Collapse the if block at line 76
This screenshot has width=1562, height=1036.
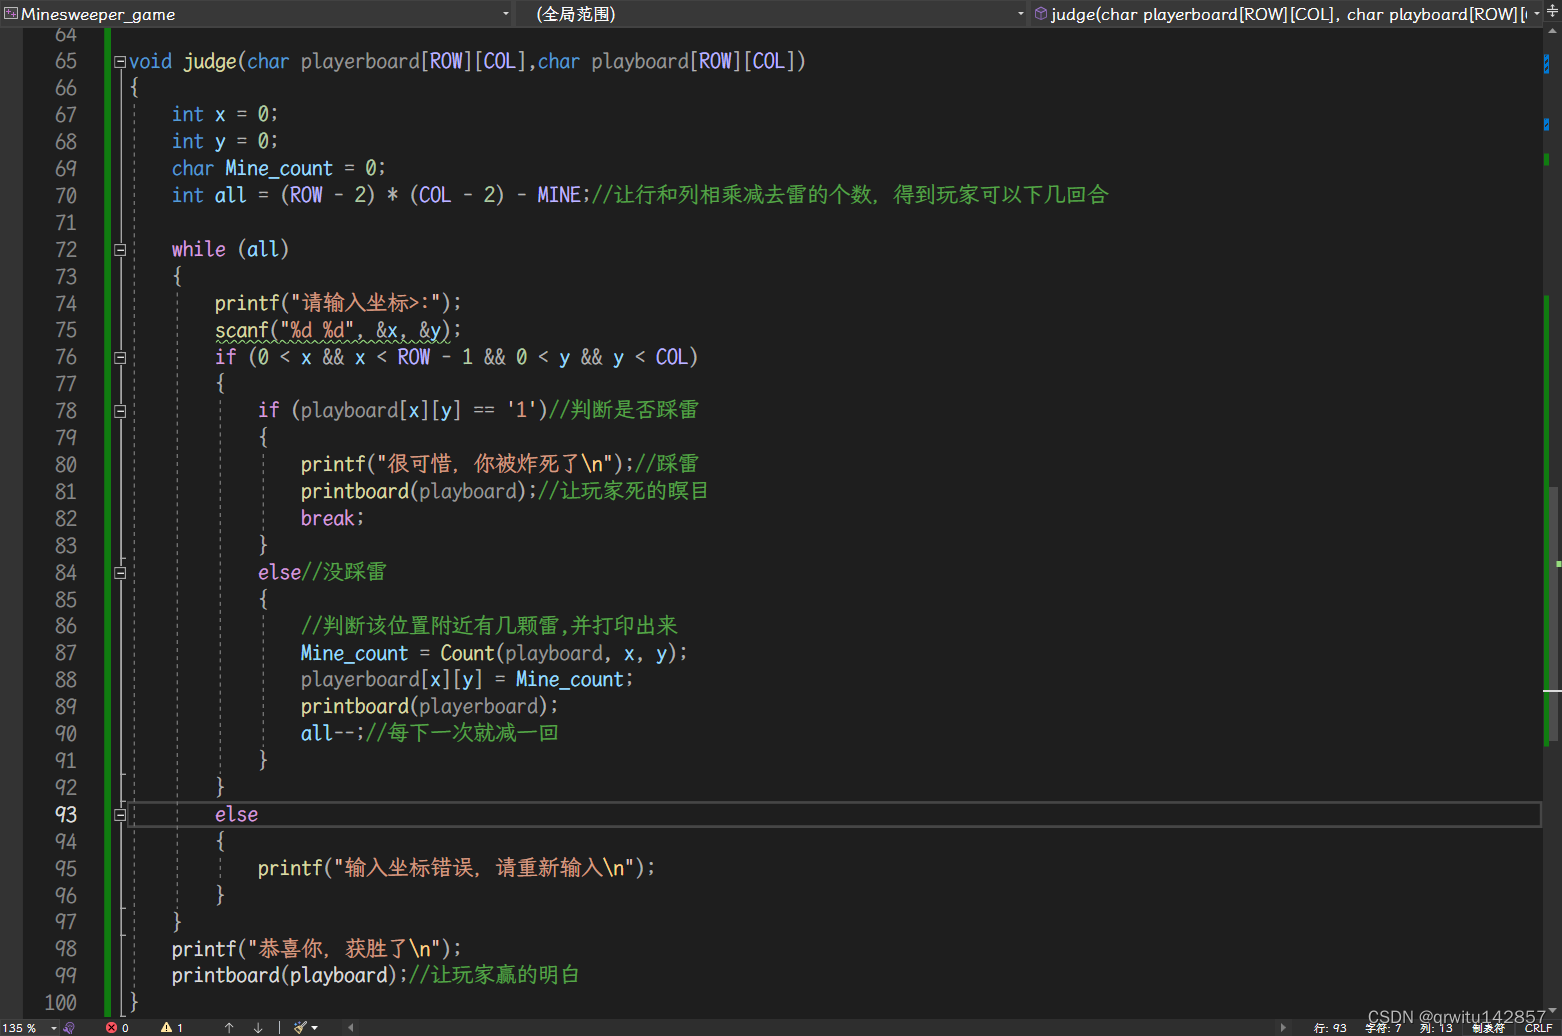[120, 357]
